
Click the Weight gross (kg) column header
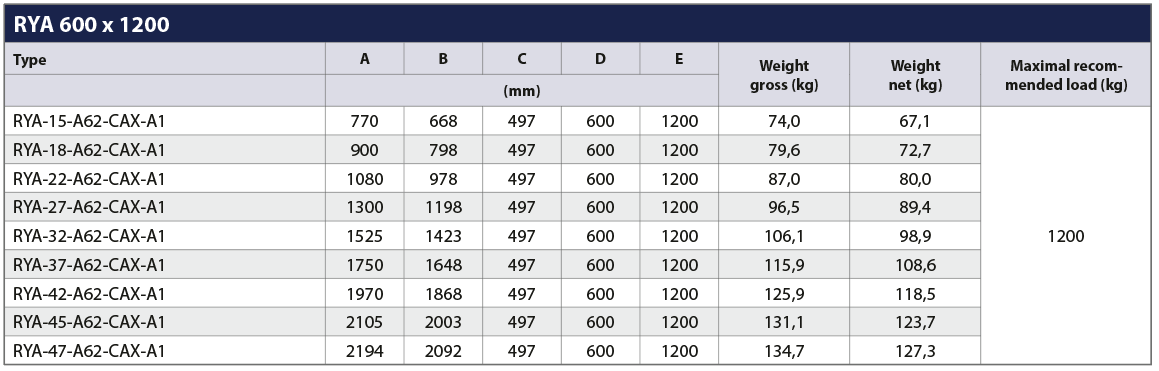tap(784, 75)
